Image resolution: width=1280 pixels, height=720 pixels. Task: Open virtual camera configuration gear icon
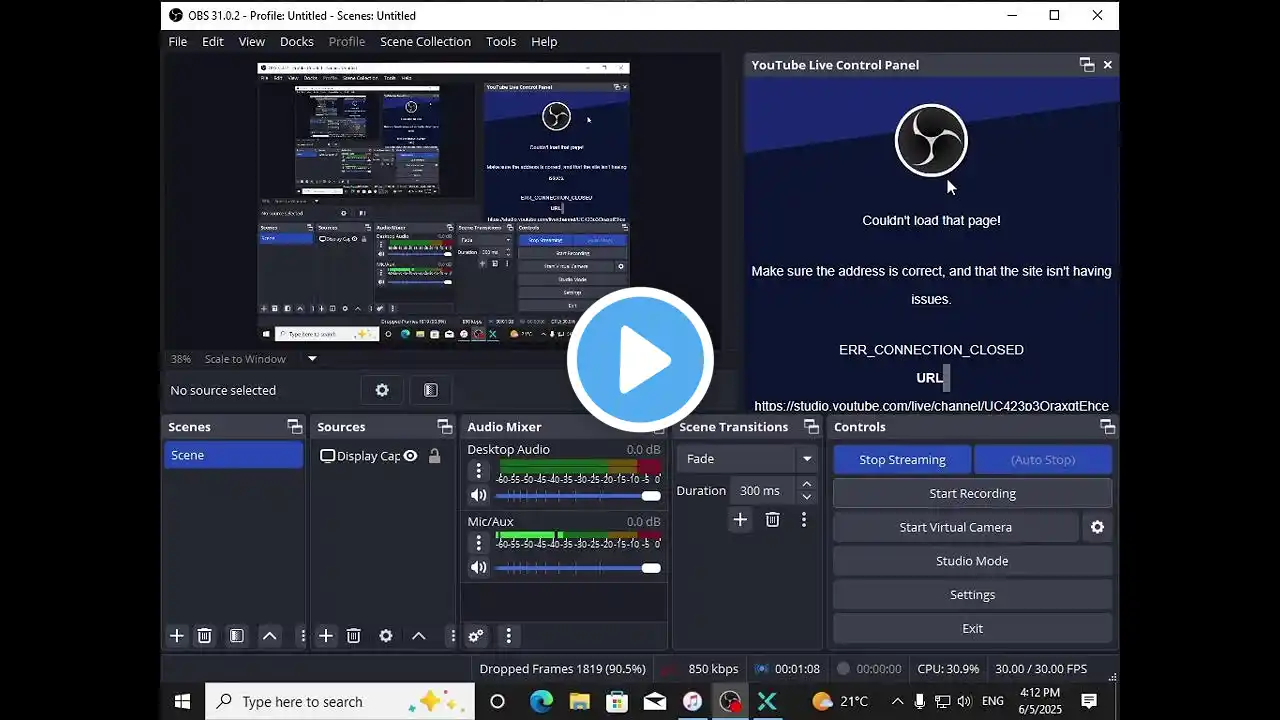1097,527
